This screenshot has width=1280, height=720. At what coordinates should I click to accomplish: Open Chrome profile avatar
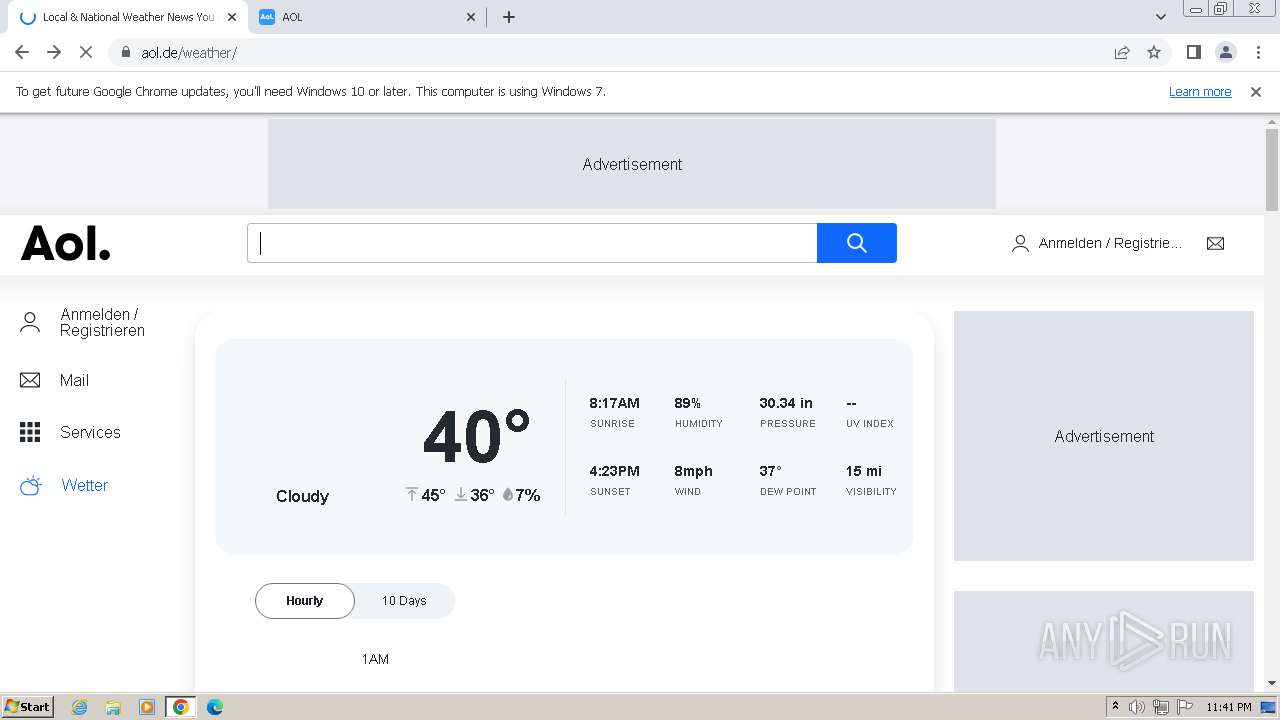[1225, 52]
